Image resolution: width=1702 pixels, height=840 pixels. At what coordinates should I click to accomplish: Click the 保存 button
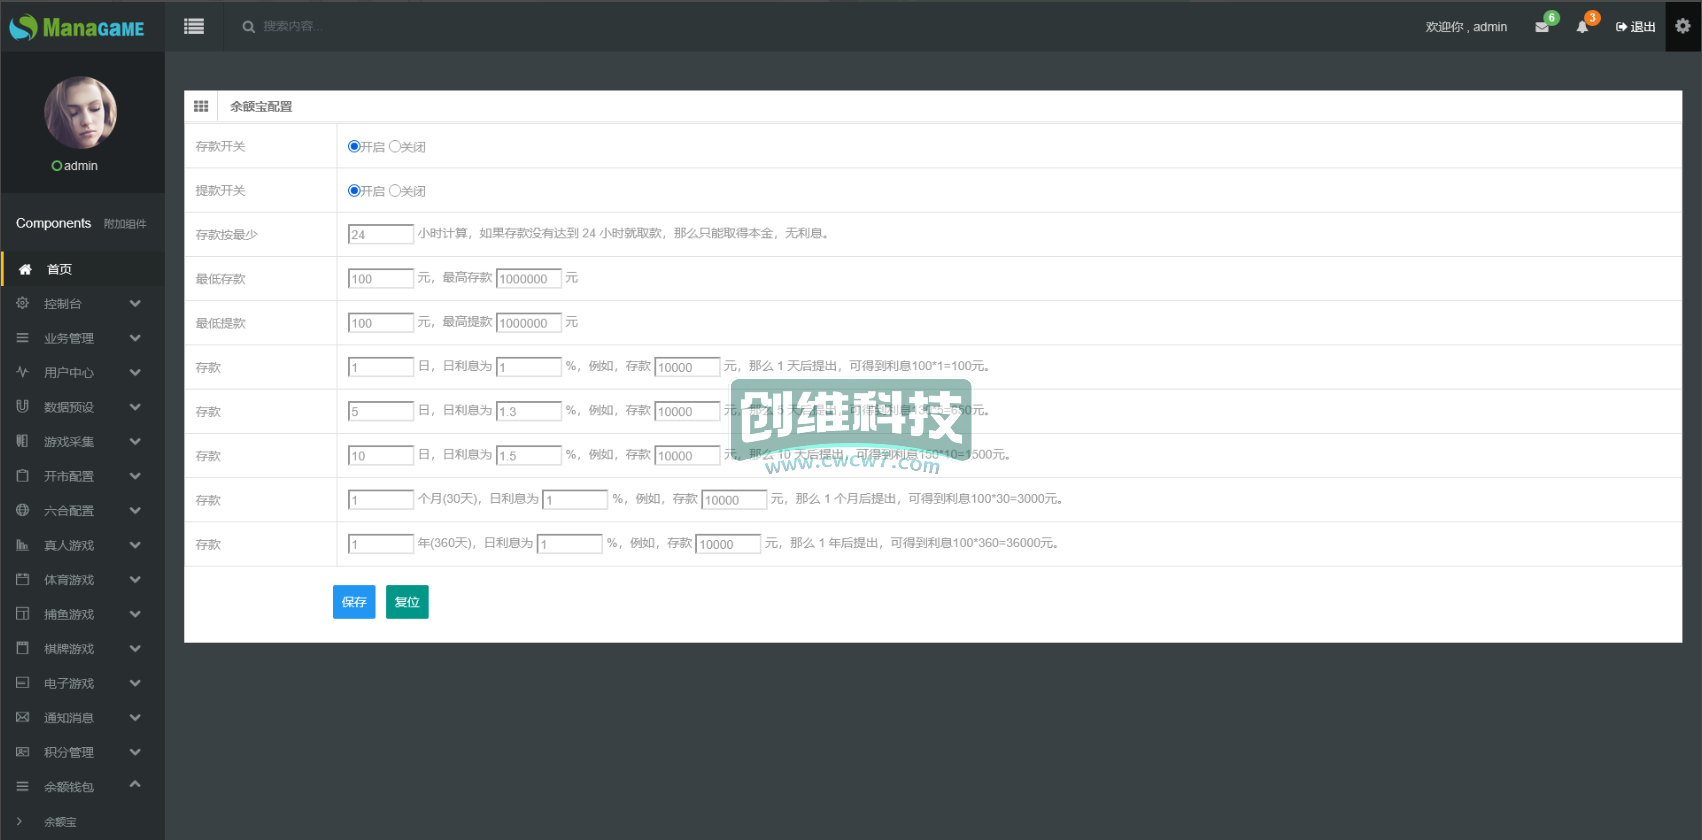354,602
